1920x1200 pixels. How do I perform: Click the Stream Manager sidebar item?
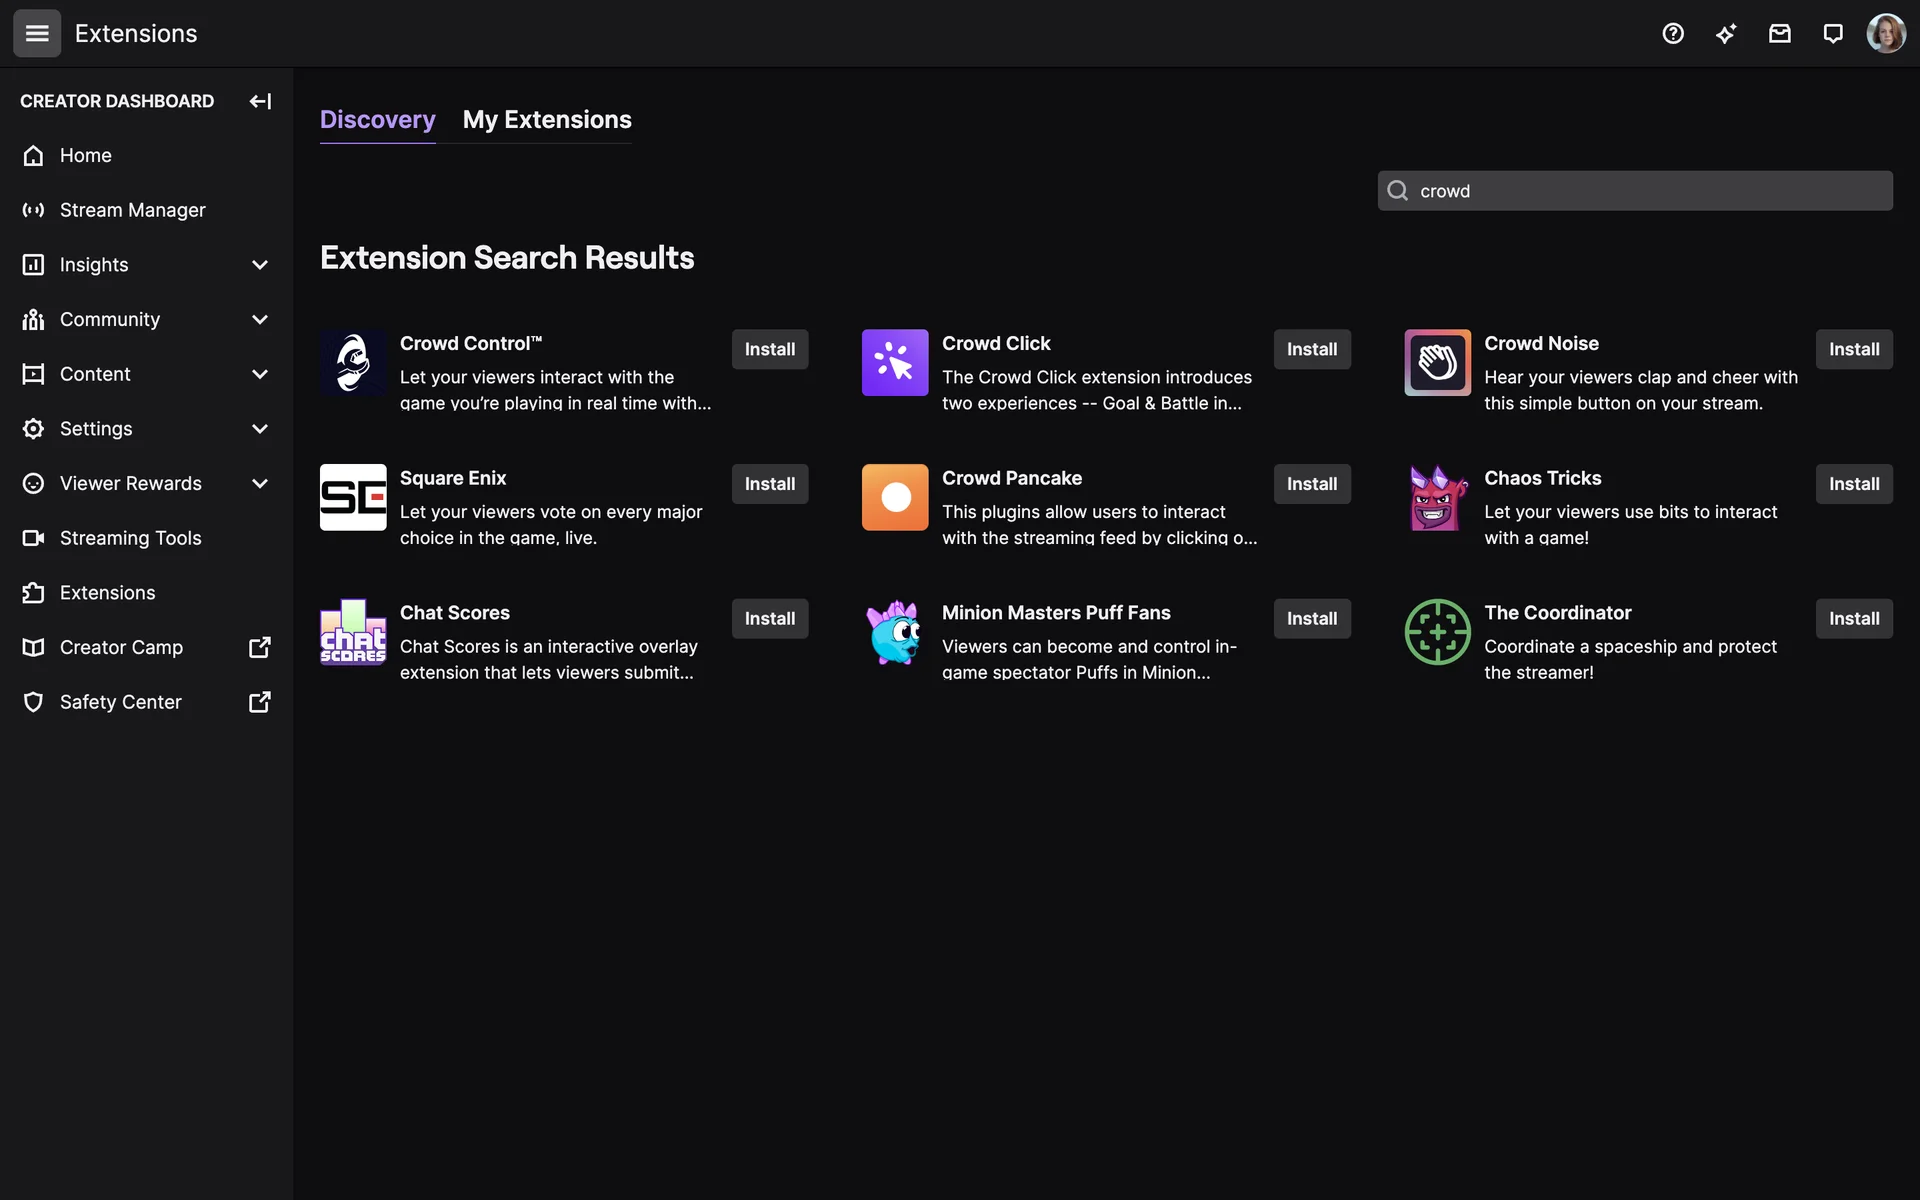132,210
